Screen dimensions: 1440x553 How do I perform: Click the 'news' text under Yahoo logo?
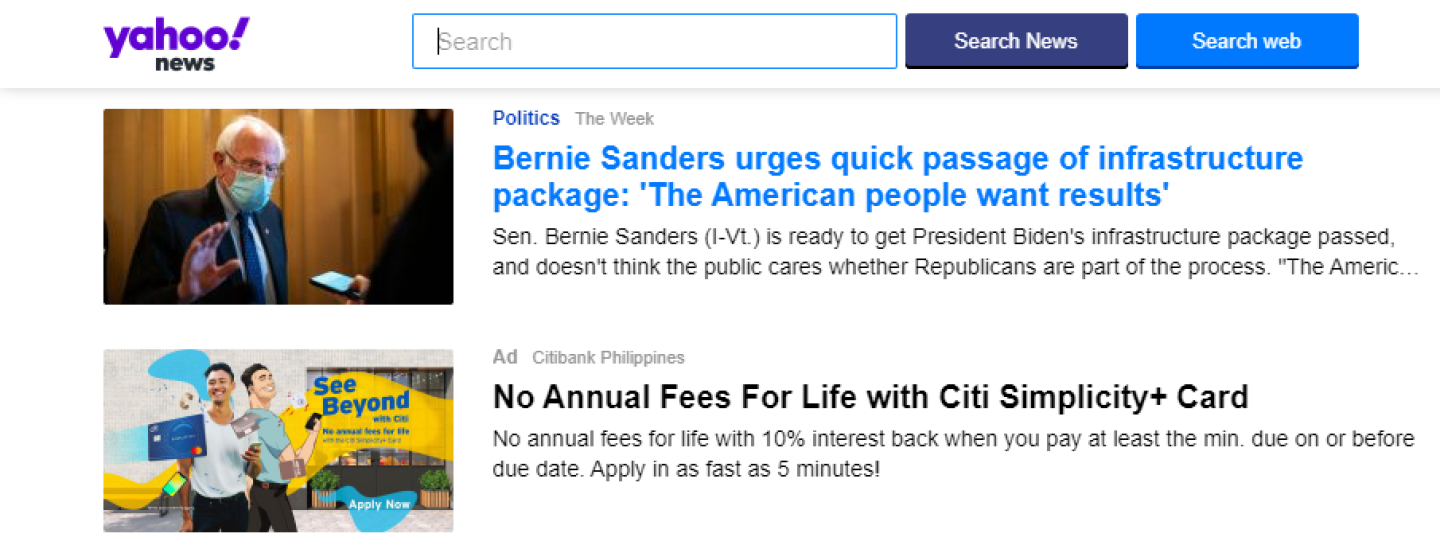click(185, 64)
